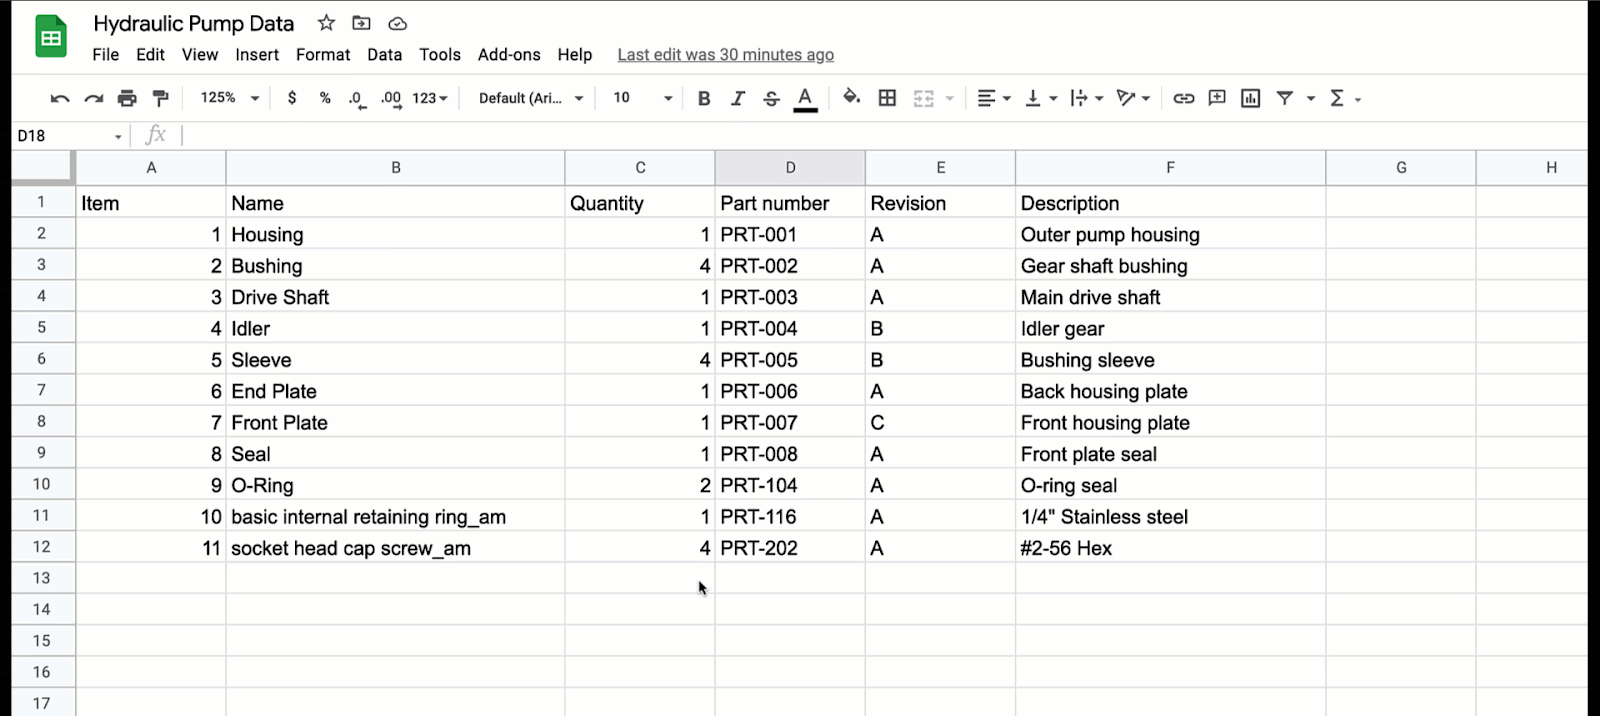This screenshot has width=1600, height=716.
Task: Select the cell containing PRT-007
Action: pos(789,423)
